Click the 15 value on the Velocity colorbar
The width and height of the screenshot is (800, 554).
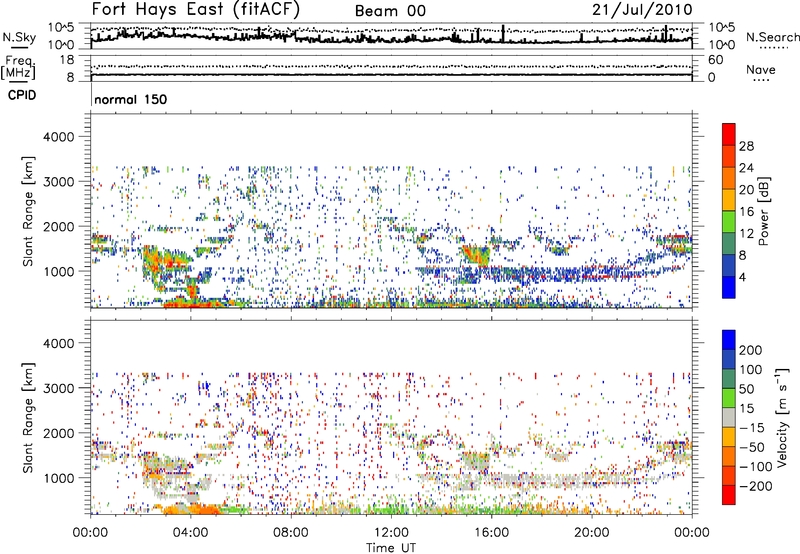click(x=746, y=409)
